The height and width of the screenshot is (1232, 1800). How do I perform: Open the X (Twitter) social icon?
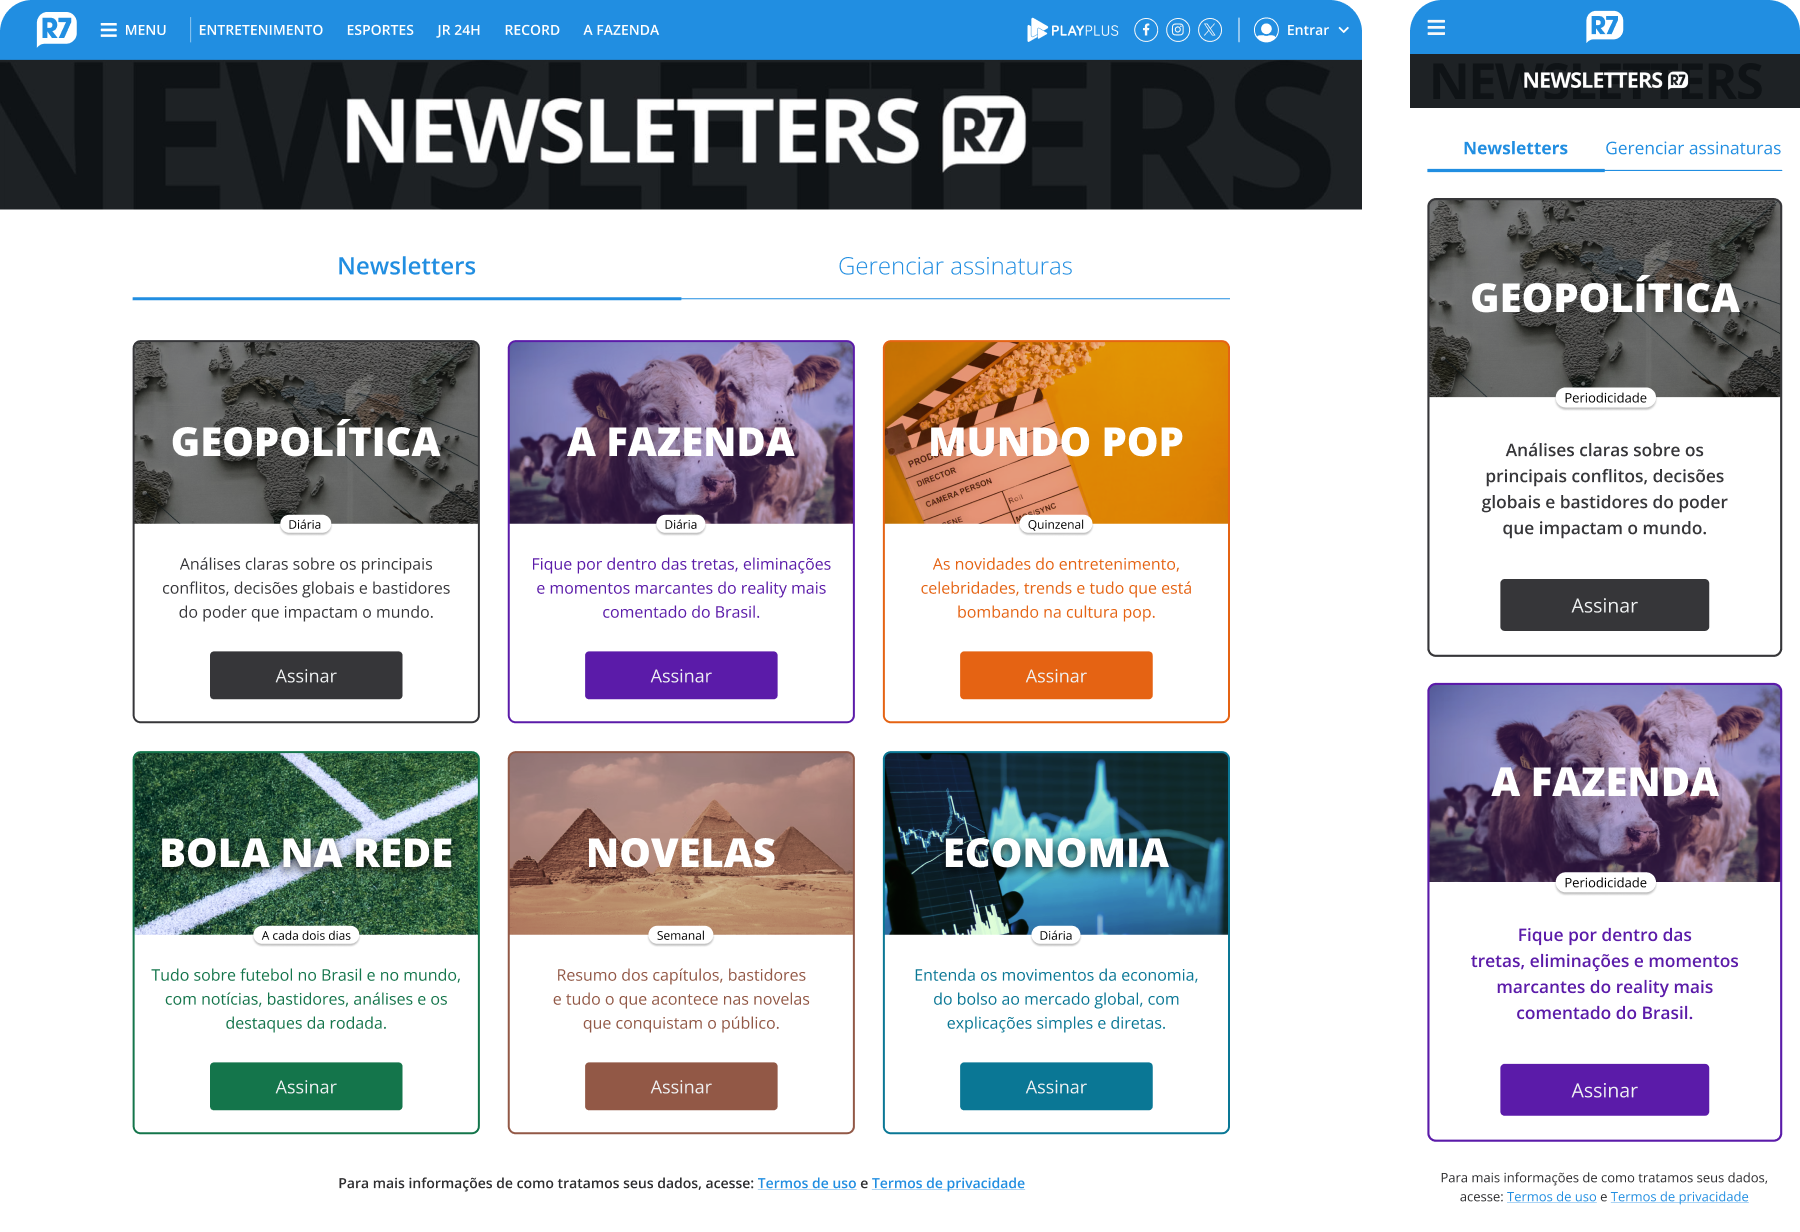click(1210, 30)
